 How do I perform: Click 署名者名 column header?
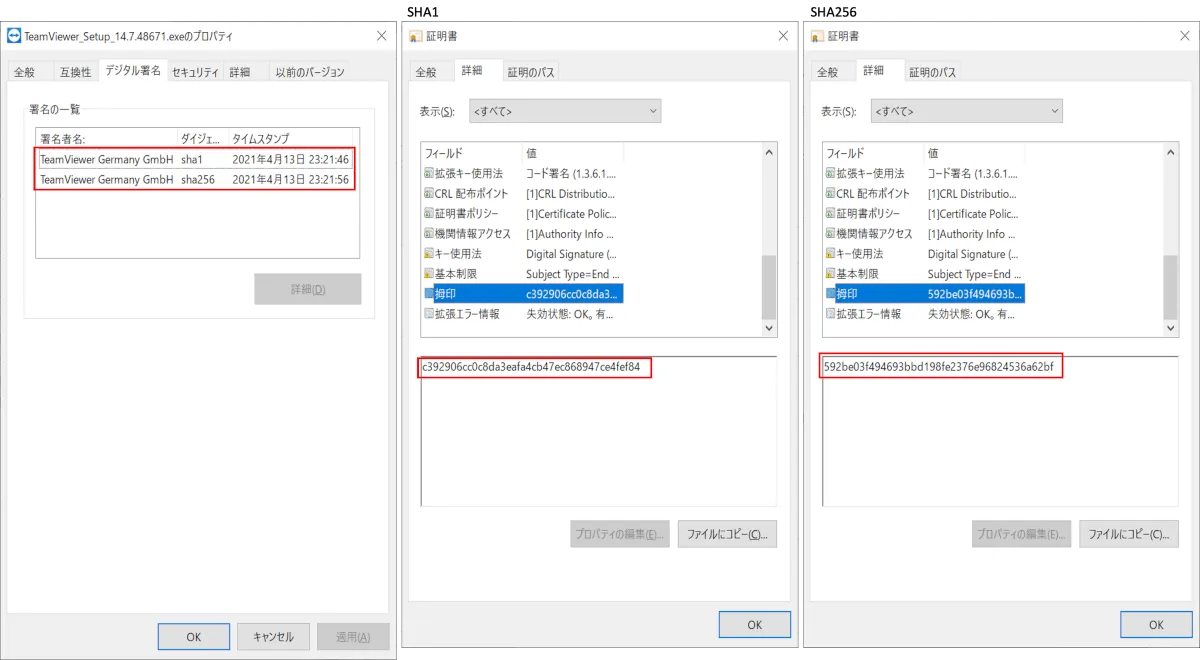[107, 139]
